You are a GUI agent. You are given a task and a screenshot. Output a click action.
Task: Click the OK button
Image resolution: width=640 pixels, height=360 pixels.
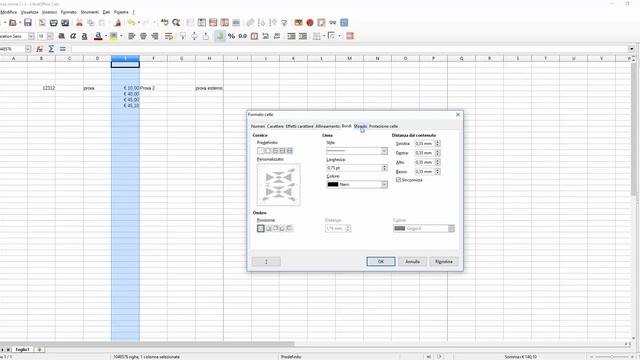(381, 262)
